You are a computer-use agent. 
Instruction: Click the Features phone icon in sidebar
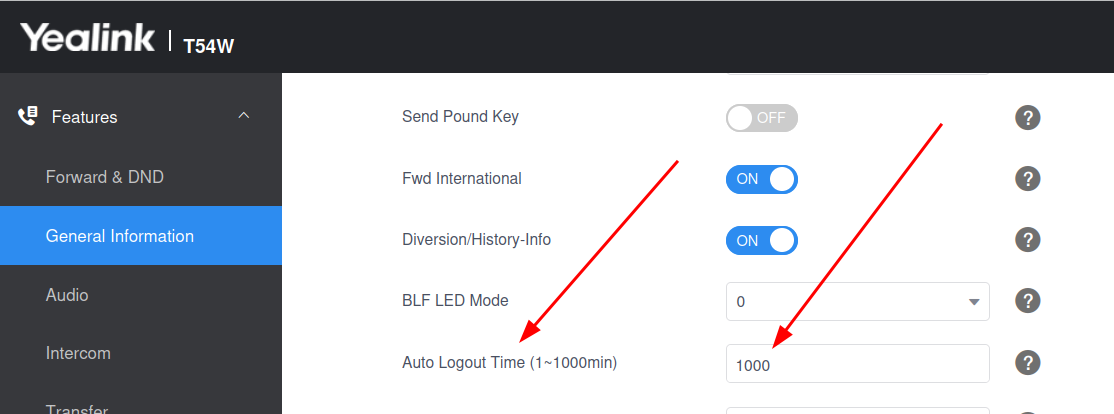(x=28, y=116)
